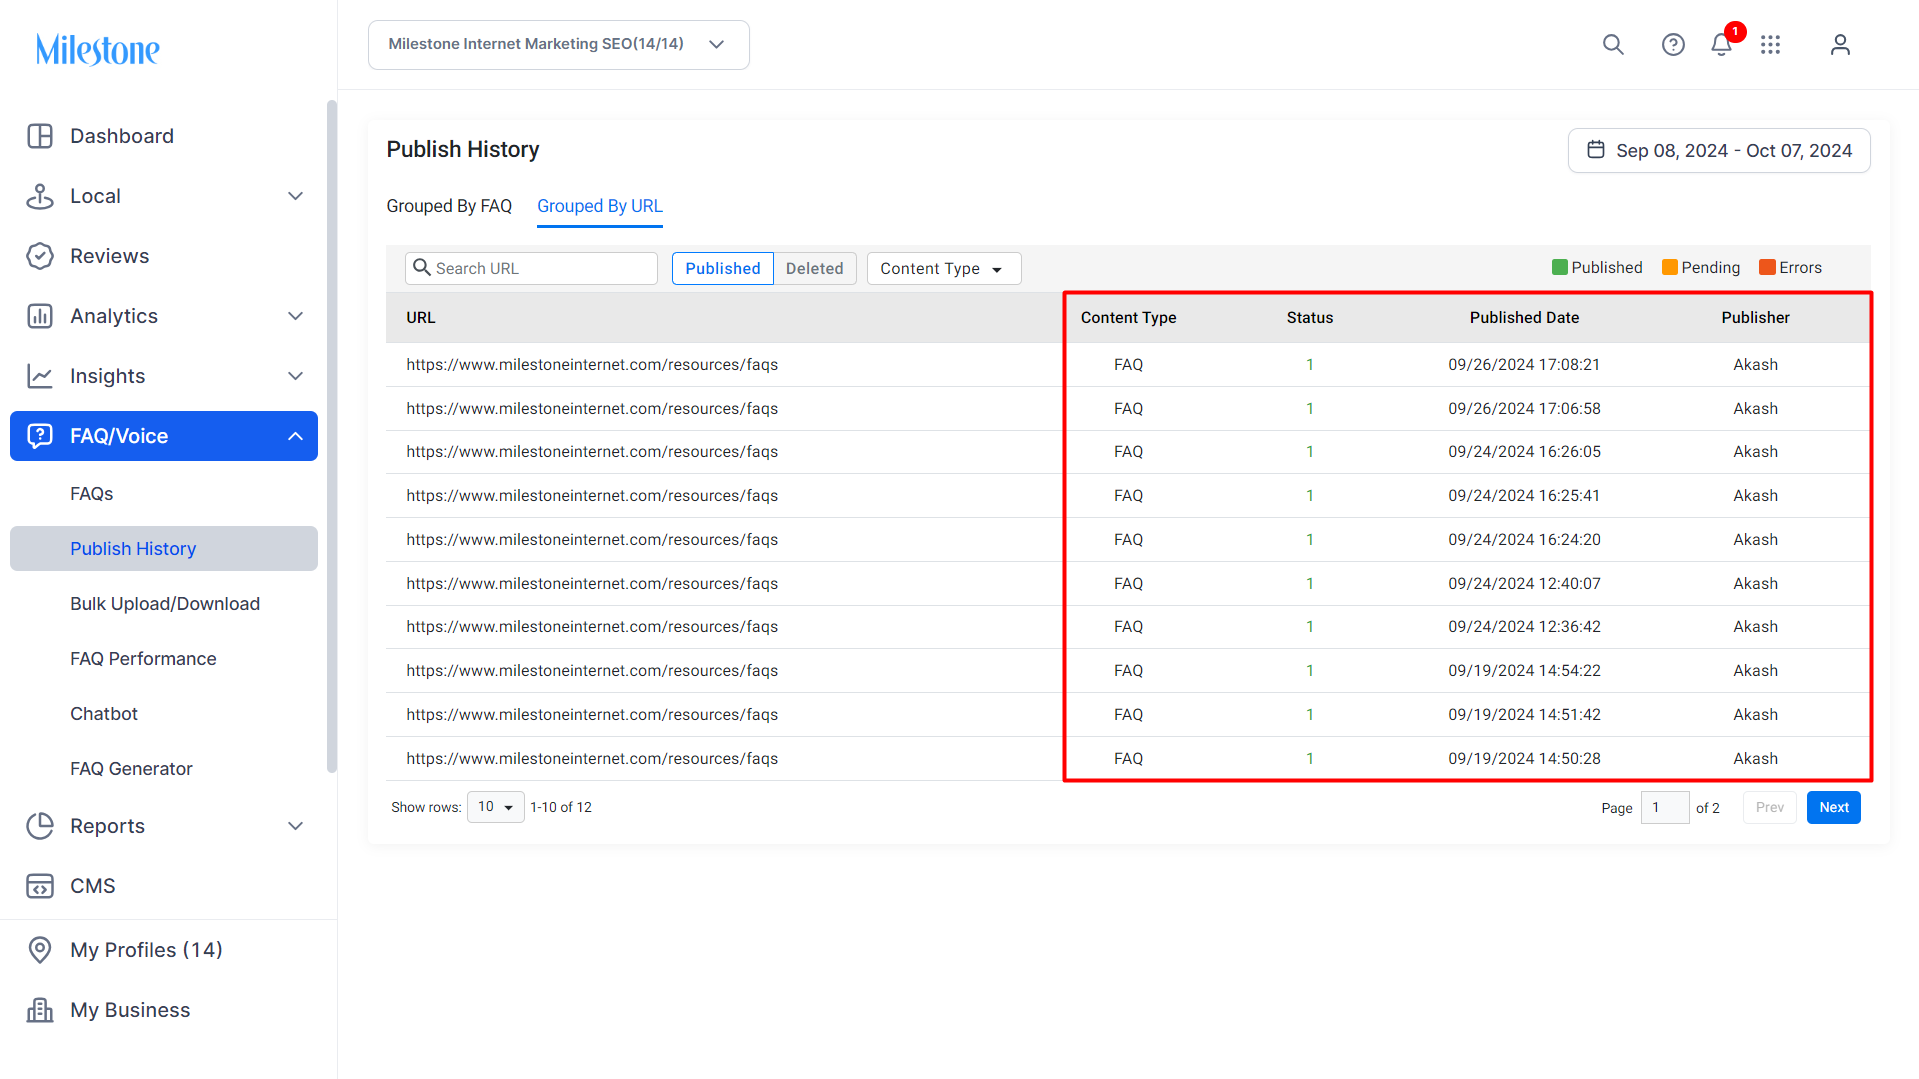Click the Status column header

(x=1310, y=317)
